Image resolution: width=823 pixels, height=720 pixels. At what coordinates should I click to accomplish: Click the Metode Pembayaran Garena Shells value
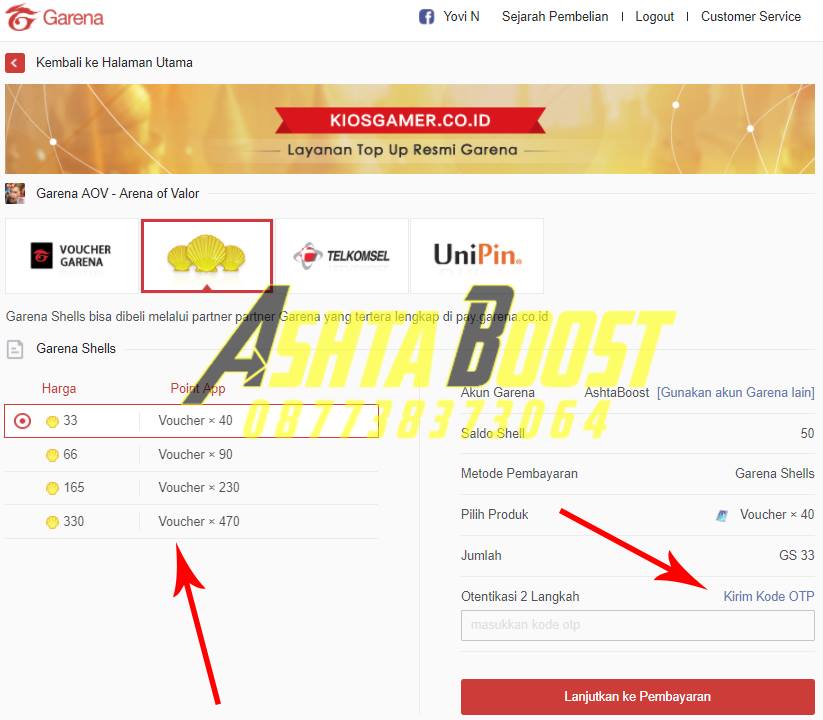click(x=775, y=473)
